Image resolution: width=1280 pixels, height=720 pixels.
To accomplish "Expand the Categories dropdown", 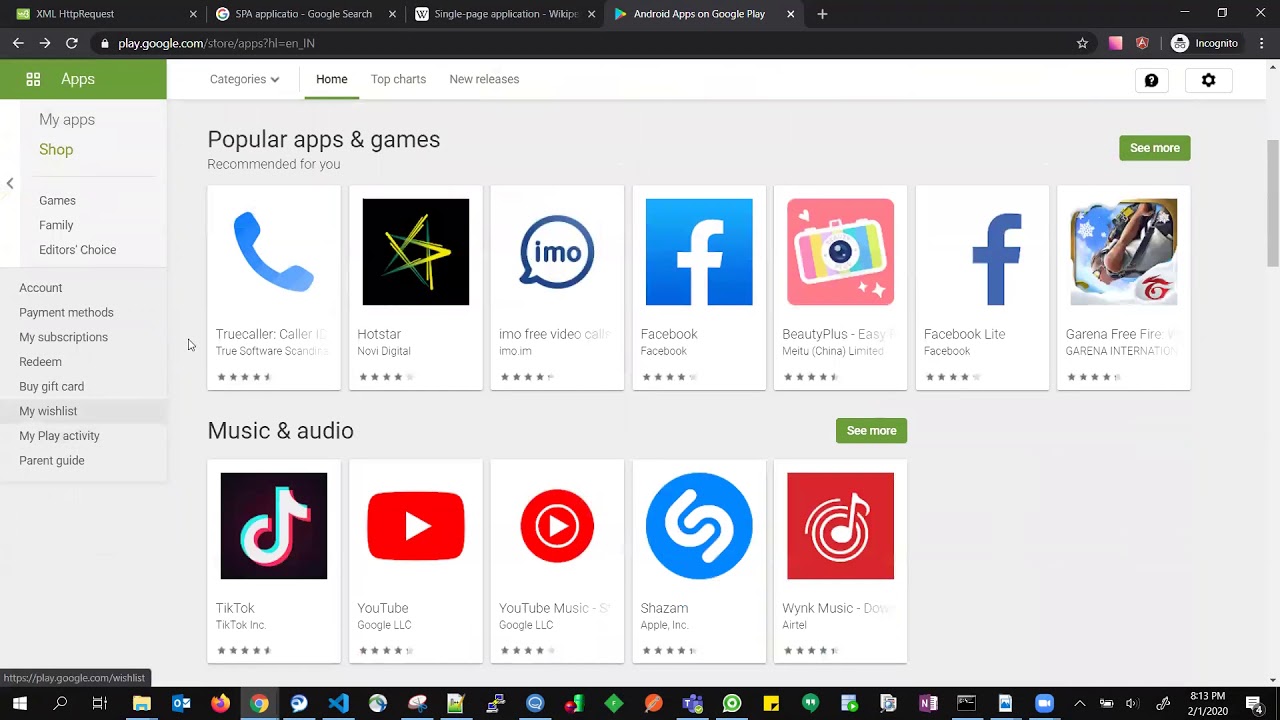I will point(245,79).
